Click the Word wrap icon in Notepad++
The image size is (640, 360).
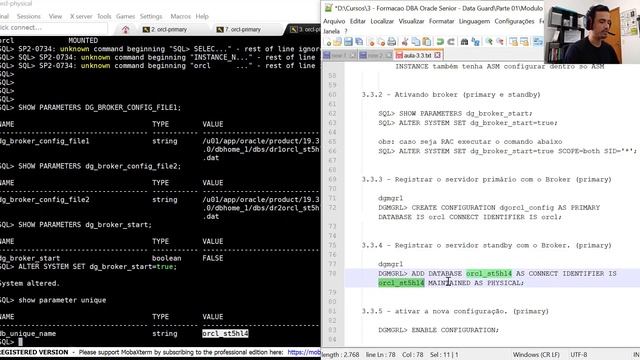538,42
